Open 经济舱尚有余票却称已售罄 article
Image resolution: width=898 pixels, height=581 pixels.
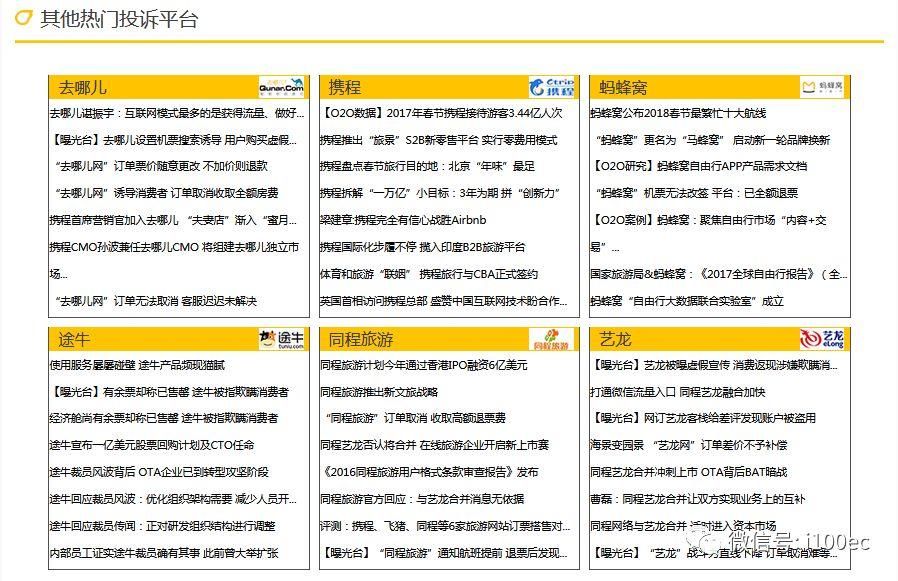[164, 418]
